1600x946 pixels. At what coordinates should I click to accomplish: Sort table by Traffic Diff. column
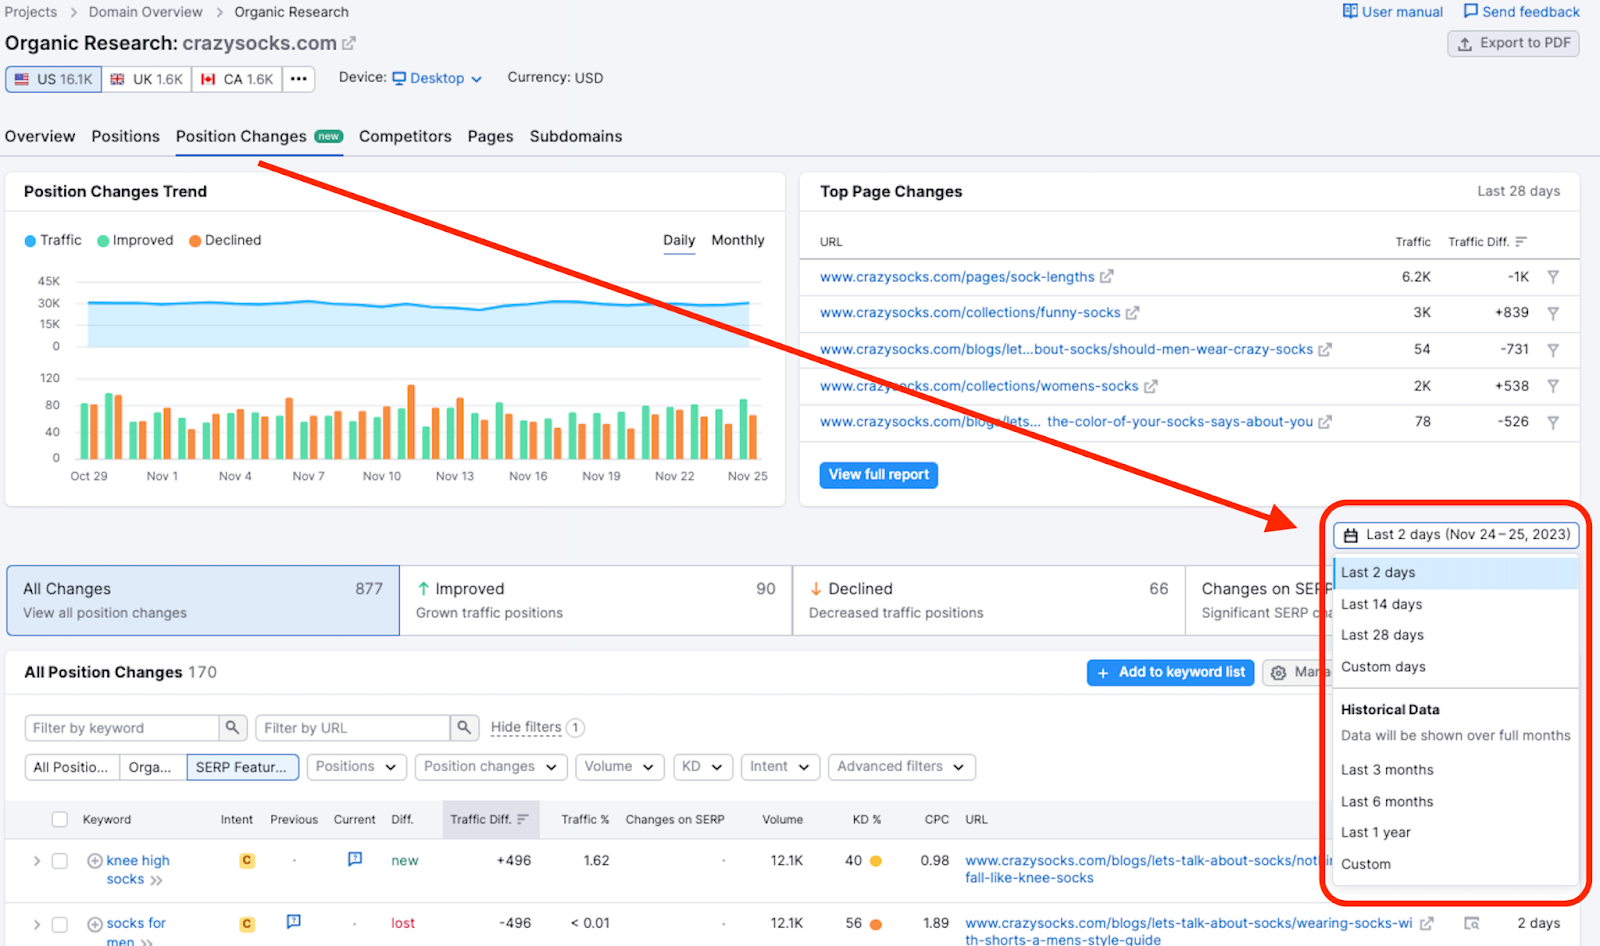click(x=490, y=820)
